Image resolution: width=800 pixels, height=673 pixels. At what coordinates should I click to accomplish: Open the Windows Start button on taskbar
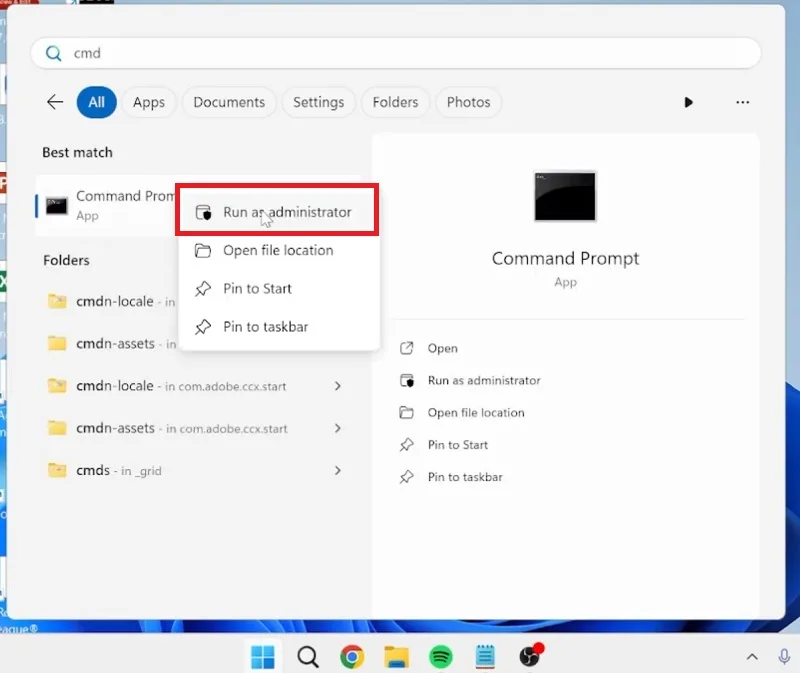(x=263, y=657)
